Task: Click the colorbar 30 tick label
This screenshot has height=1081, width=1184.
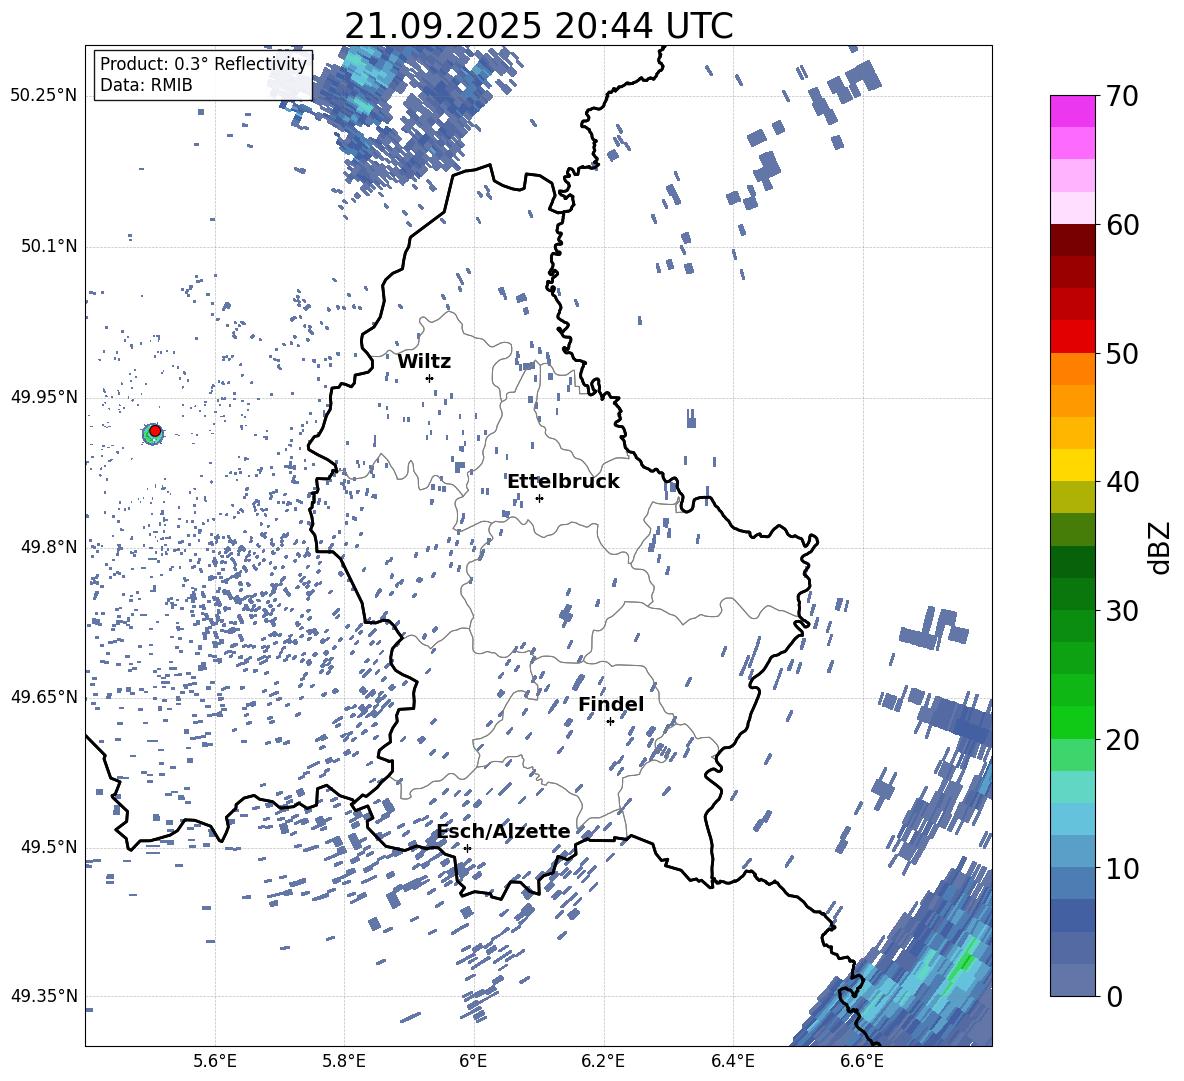Action: pyautogui.click(x=1123, y=611)
